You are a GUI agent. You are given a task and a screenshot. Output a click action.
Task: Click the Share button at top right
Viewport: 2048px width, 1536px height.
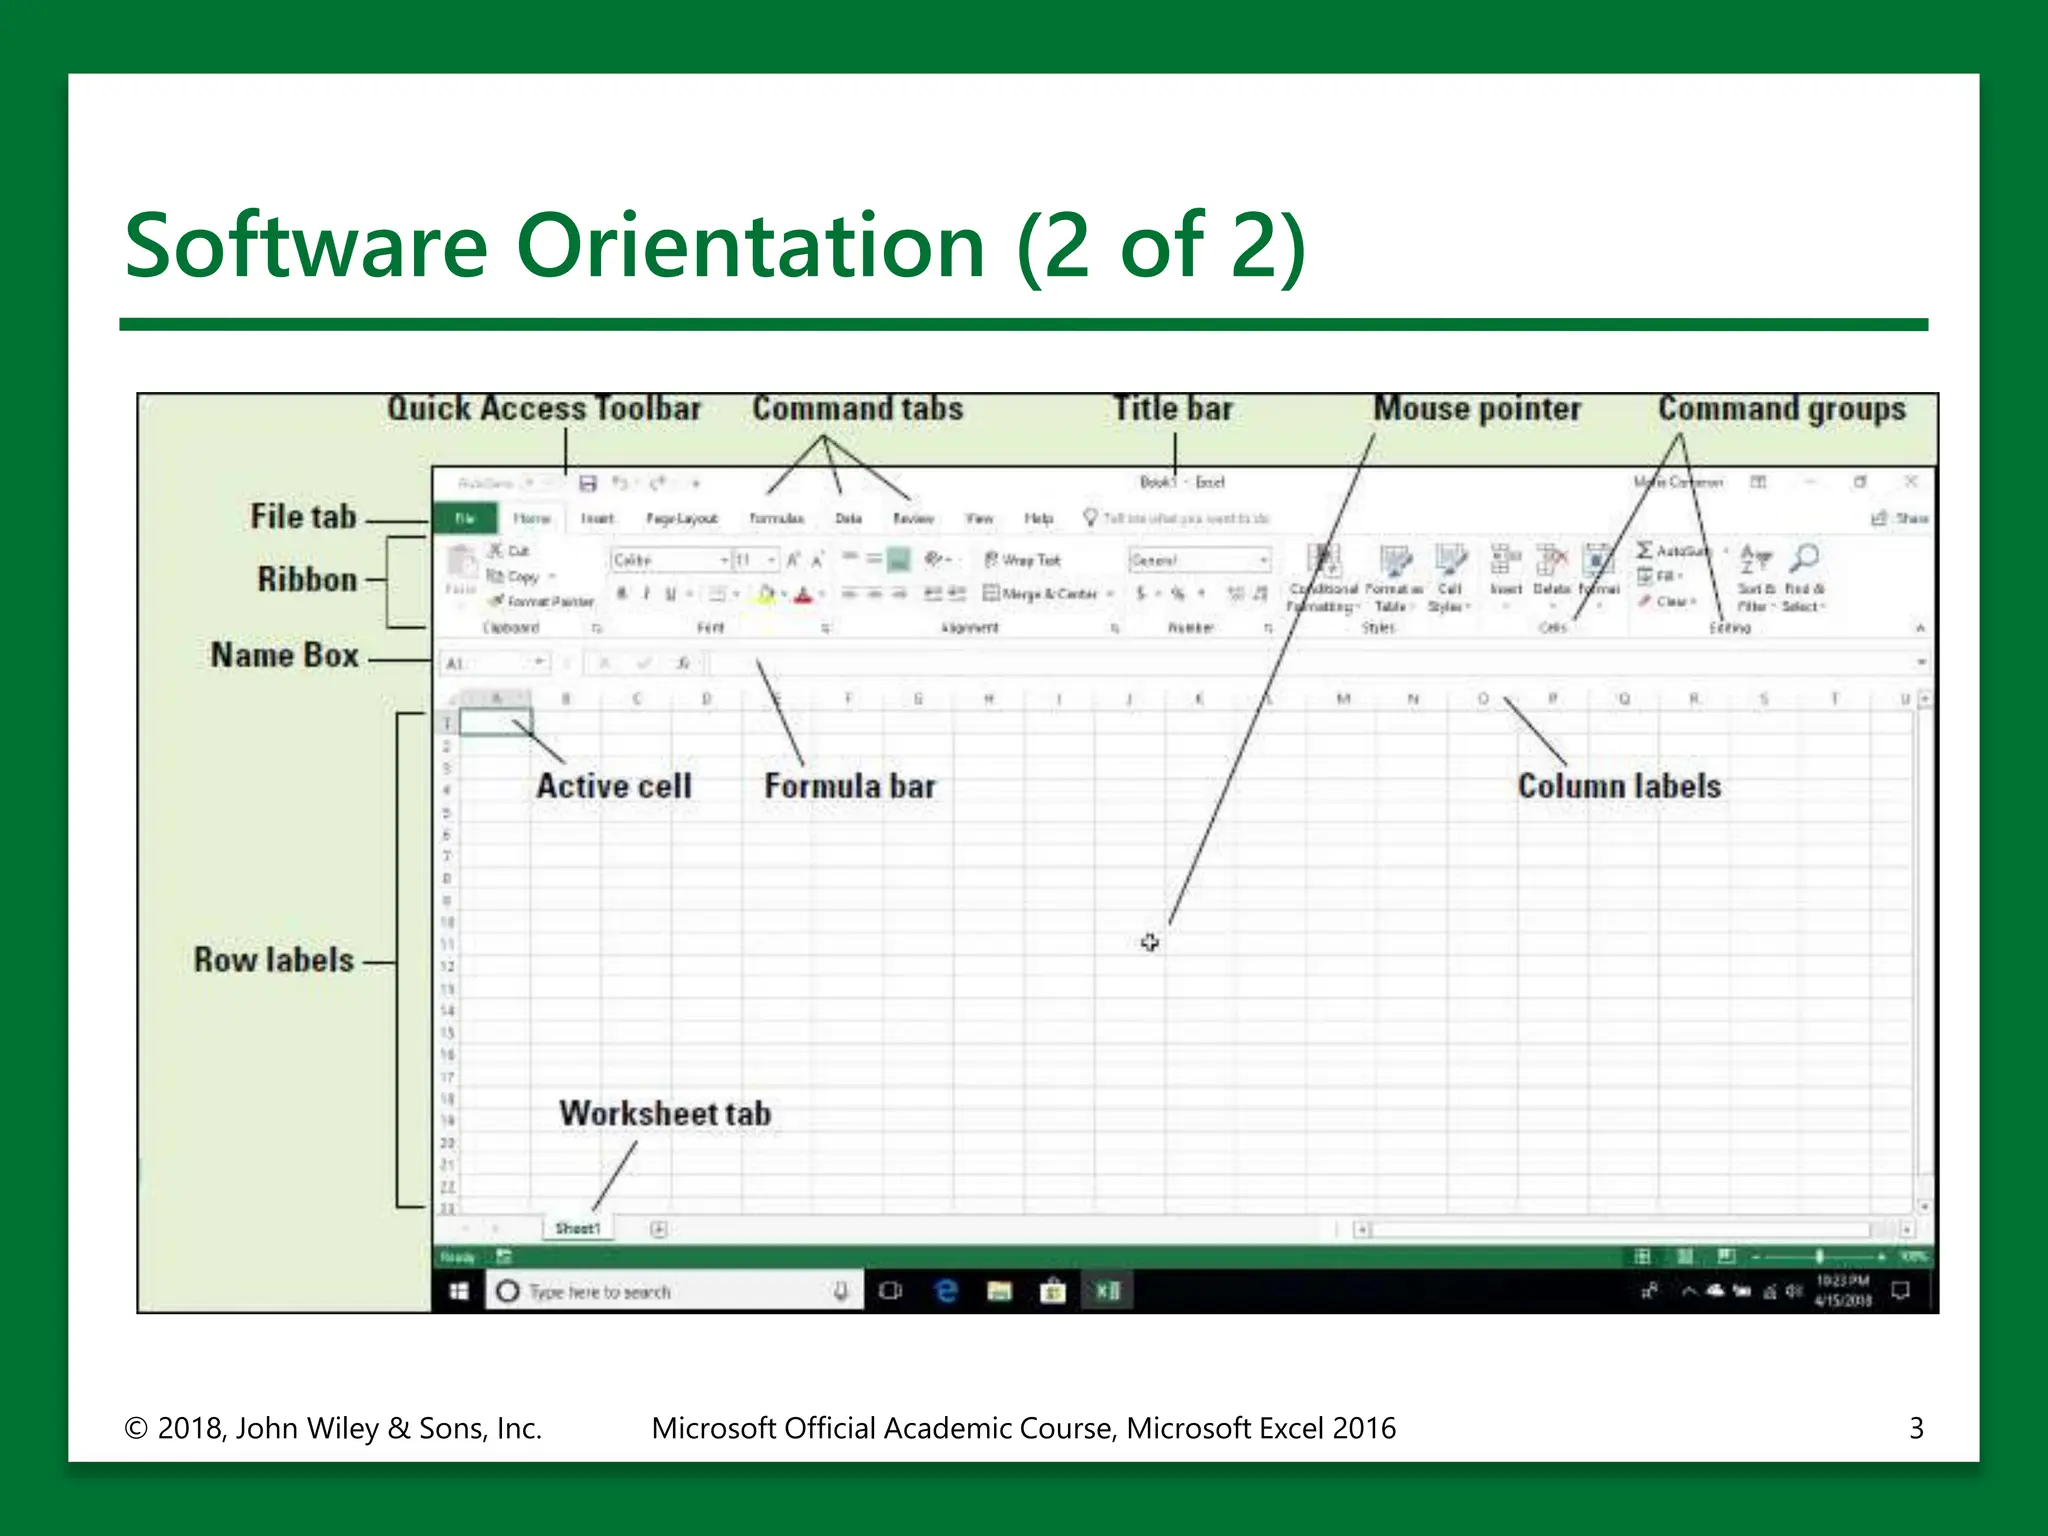tap(1900, 518)
